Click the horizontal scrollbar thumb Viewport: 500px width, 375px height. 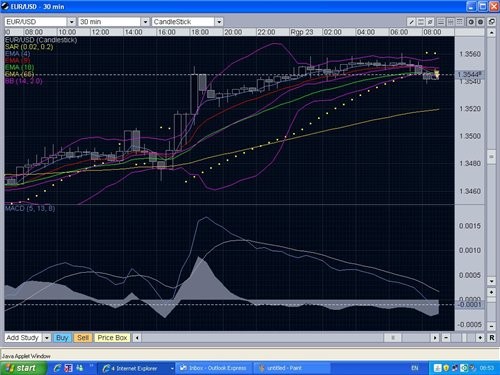point(393,338)
